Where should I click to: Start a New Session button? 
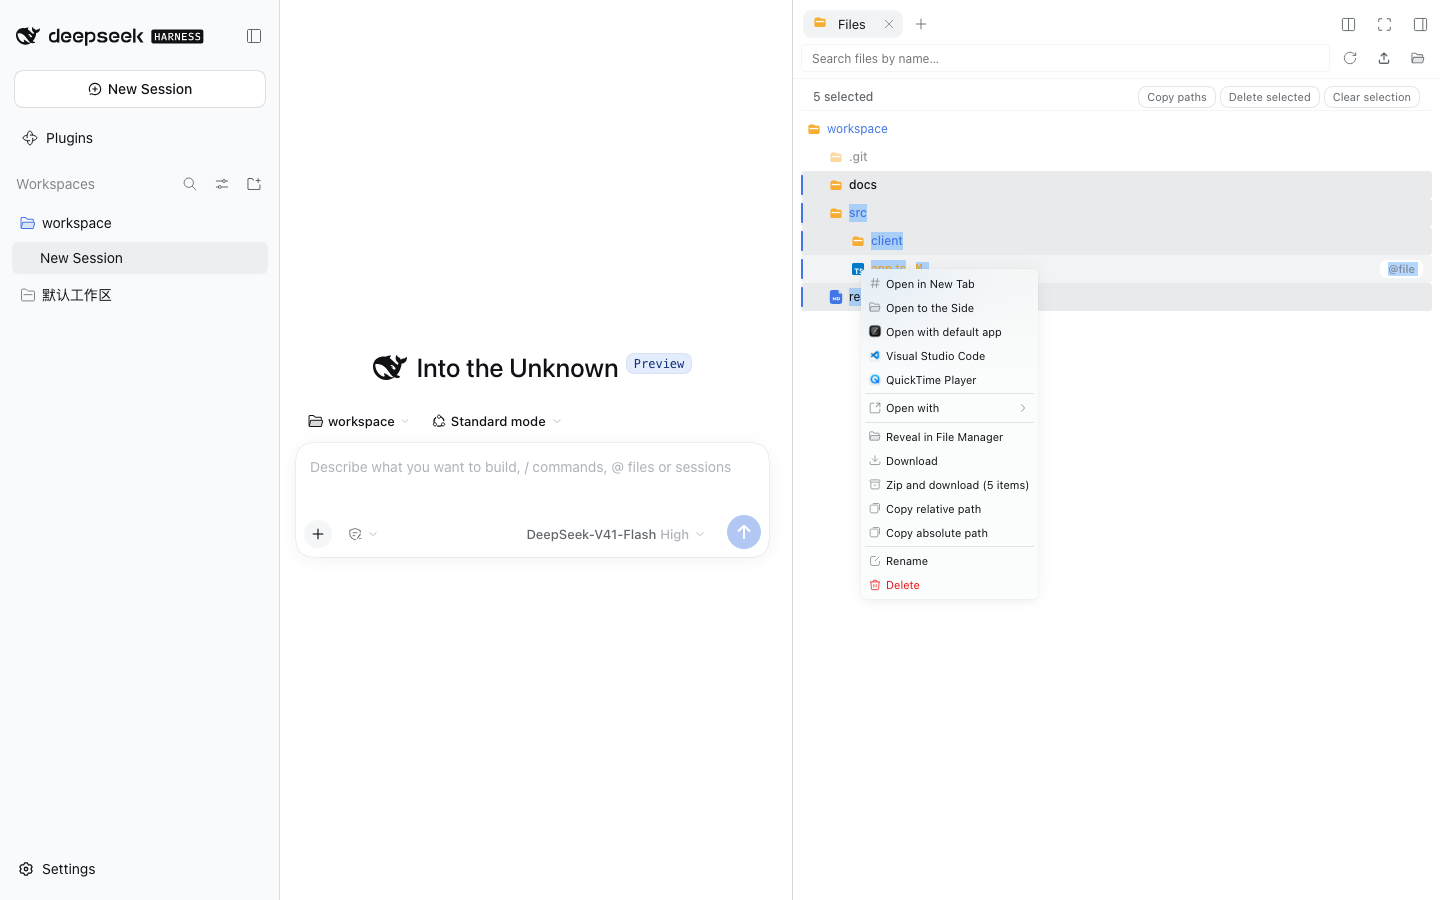point(140,89)
